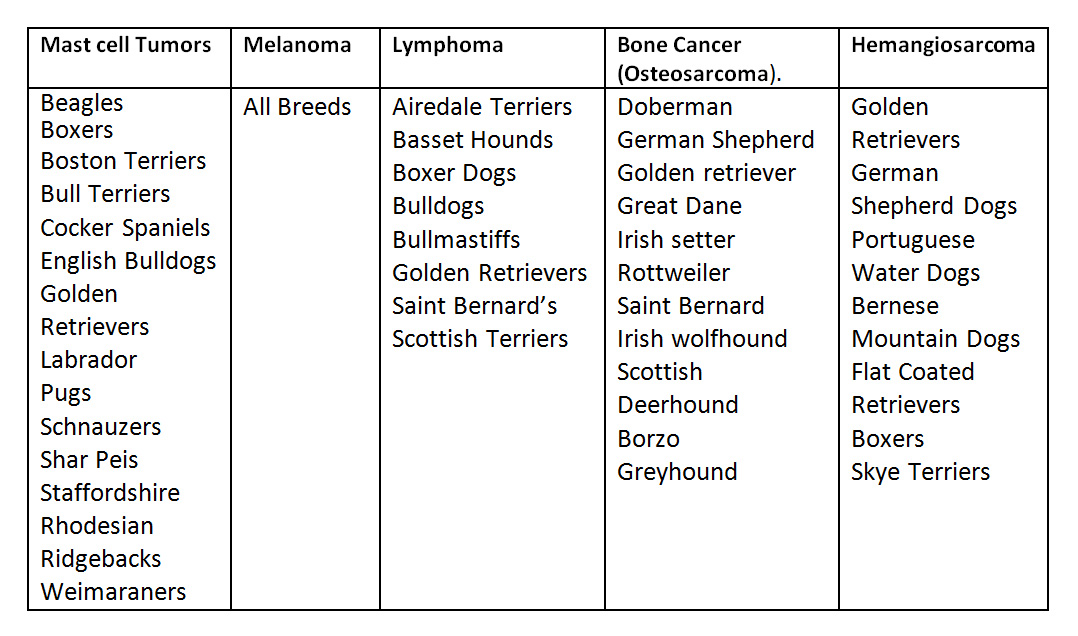The height and width of the screenshot is (636, 1078).
Task: Select Greyhound at bottom of Bone Cancer
Action: 677,472
